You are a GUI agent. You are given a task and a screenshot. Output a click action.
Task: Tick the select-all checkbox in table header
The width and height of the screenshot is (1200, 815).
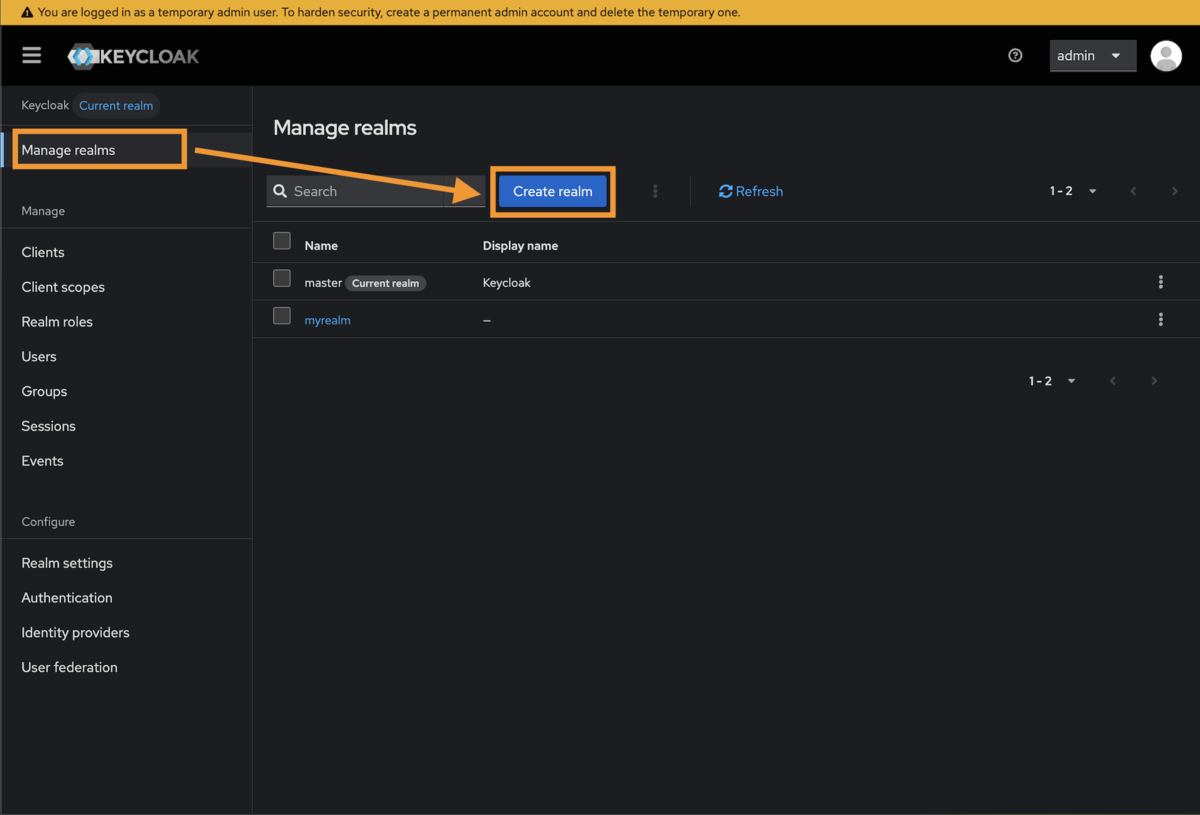(282, 241)
